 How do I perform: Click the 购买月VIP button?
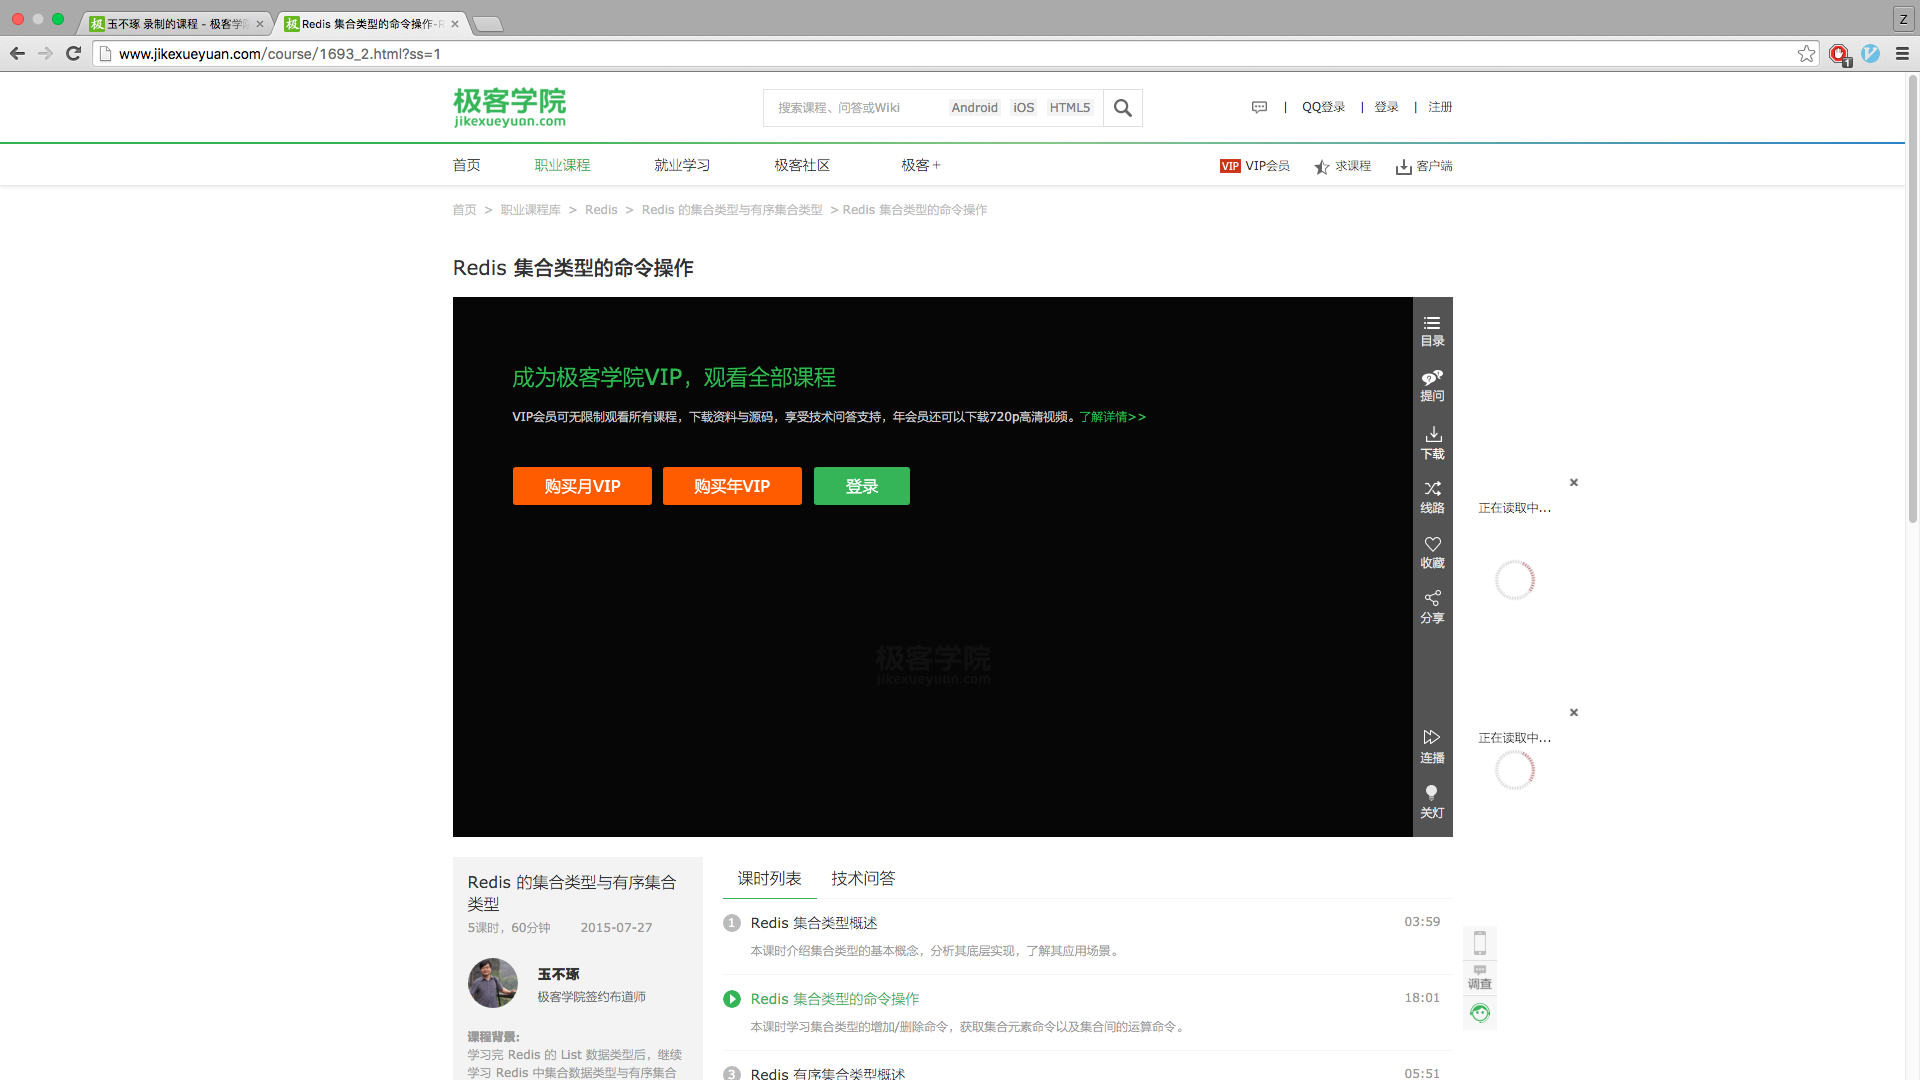(582, 486)
